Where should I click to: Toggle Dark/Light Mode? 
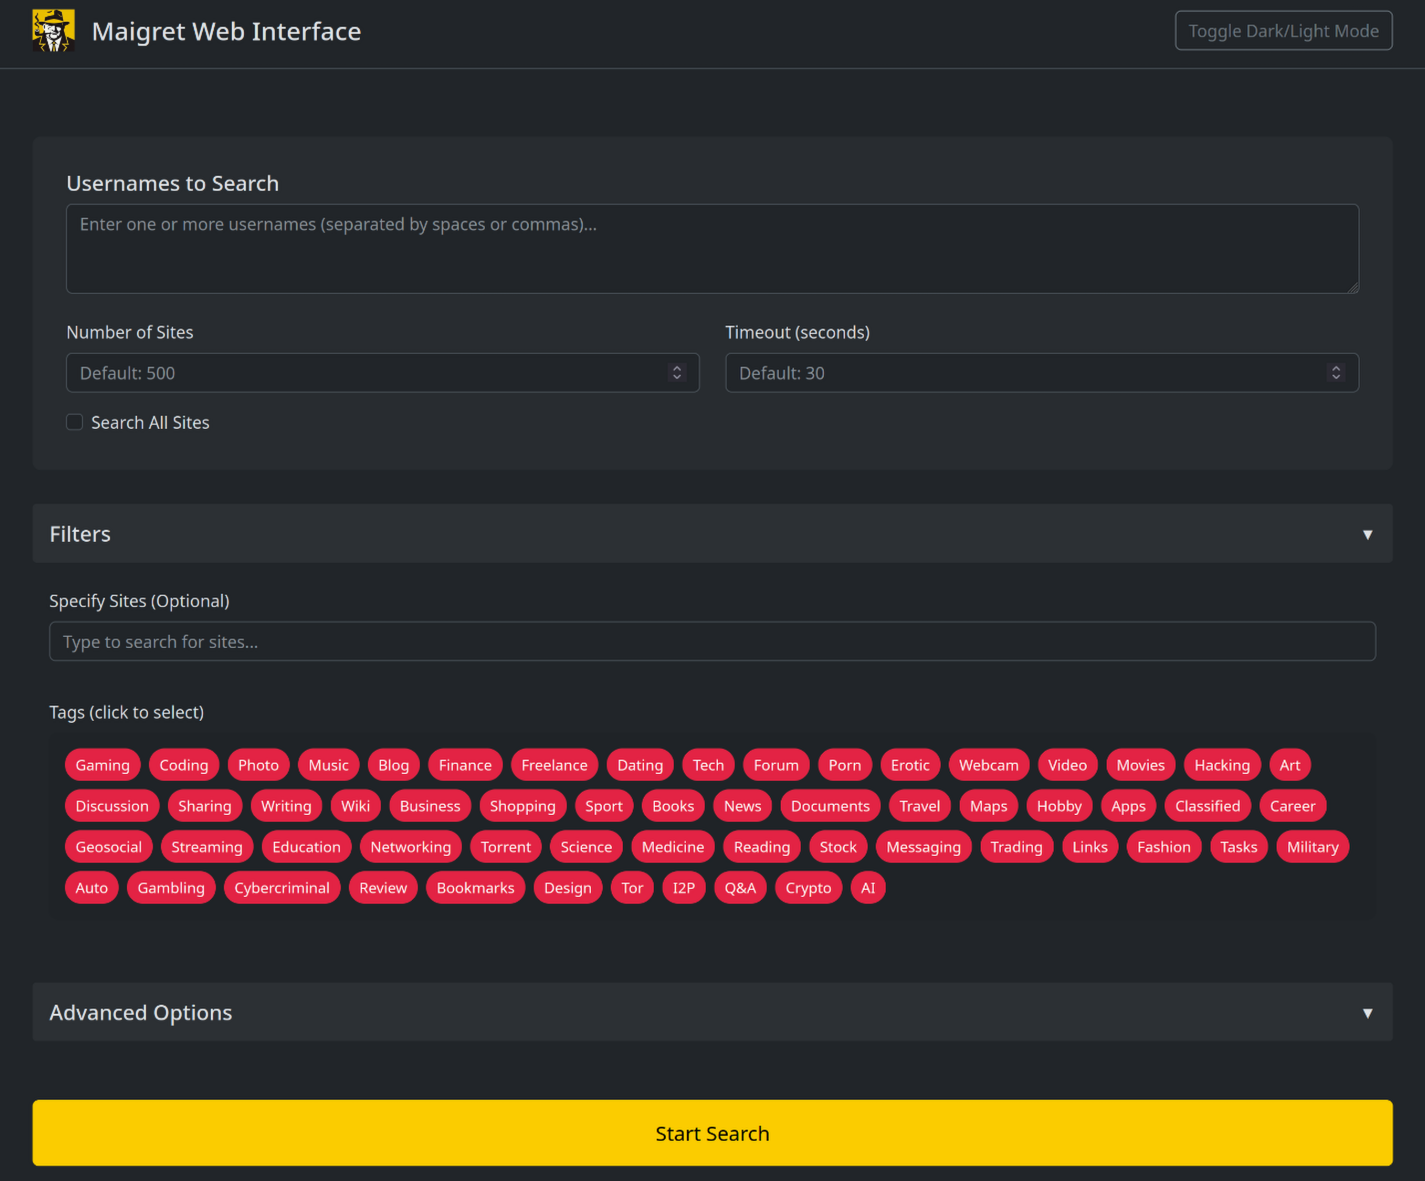[x=1283, y=31]
